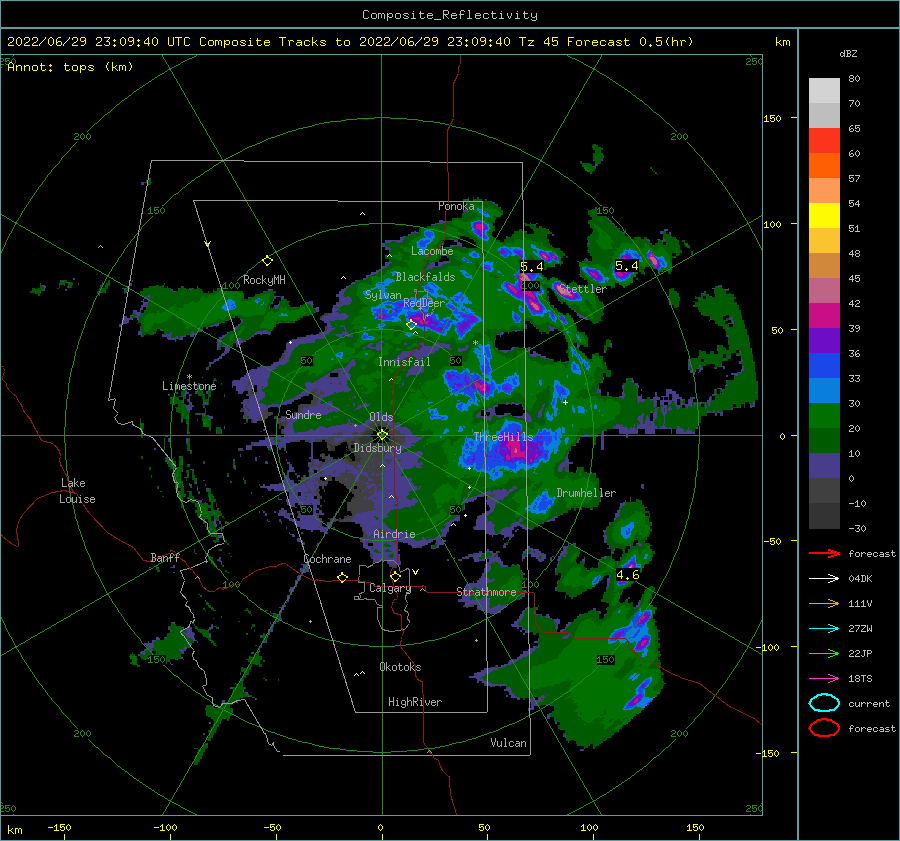Click the Blackfalds label
Image resolution: width=900 pixels, height=841 pixels.
tap(425, 277)
